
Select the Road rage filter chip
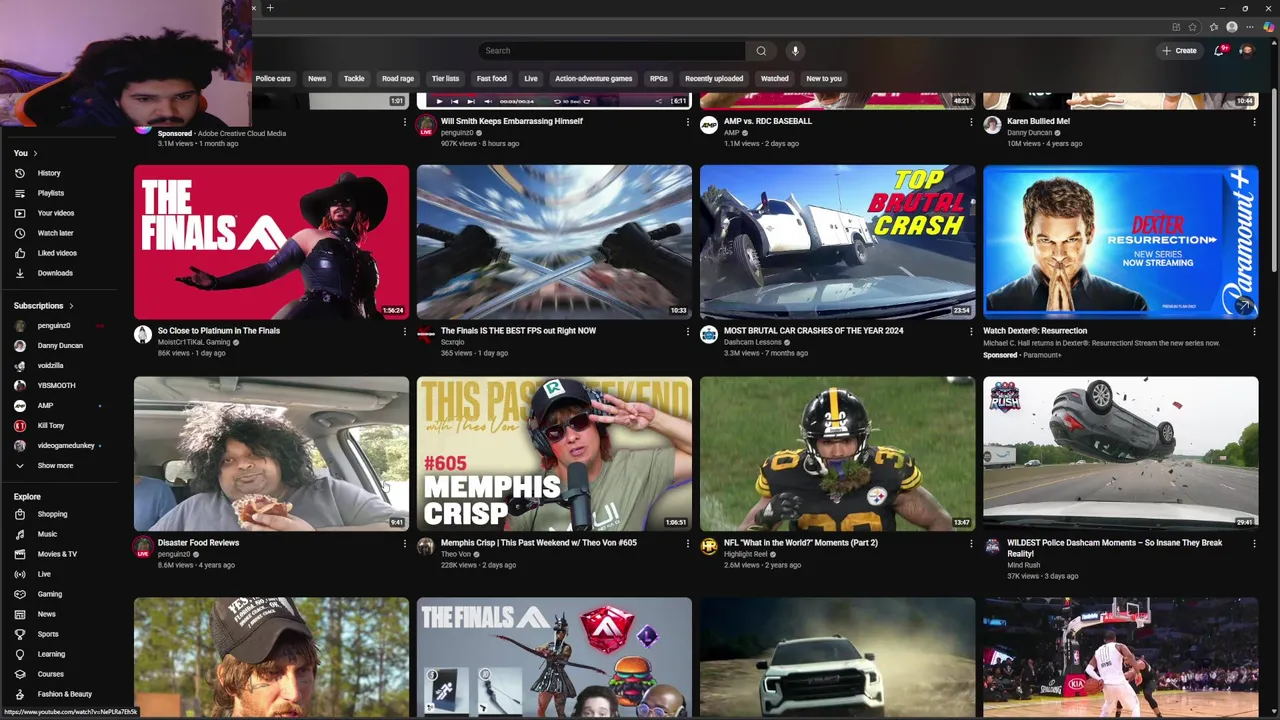[x=398, y=78]
